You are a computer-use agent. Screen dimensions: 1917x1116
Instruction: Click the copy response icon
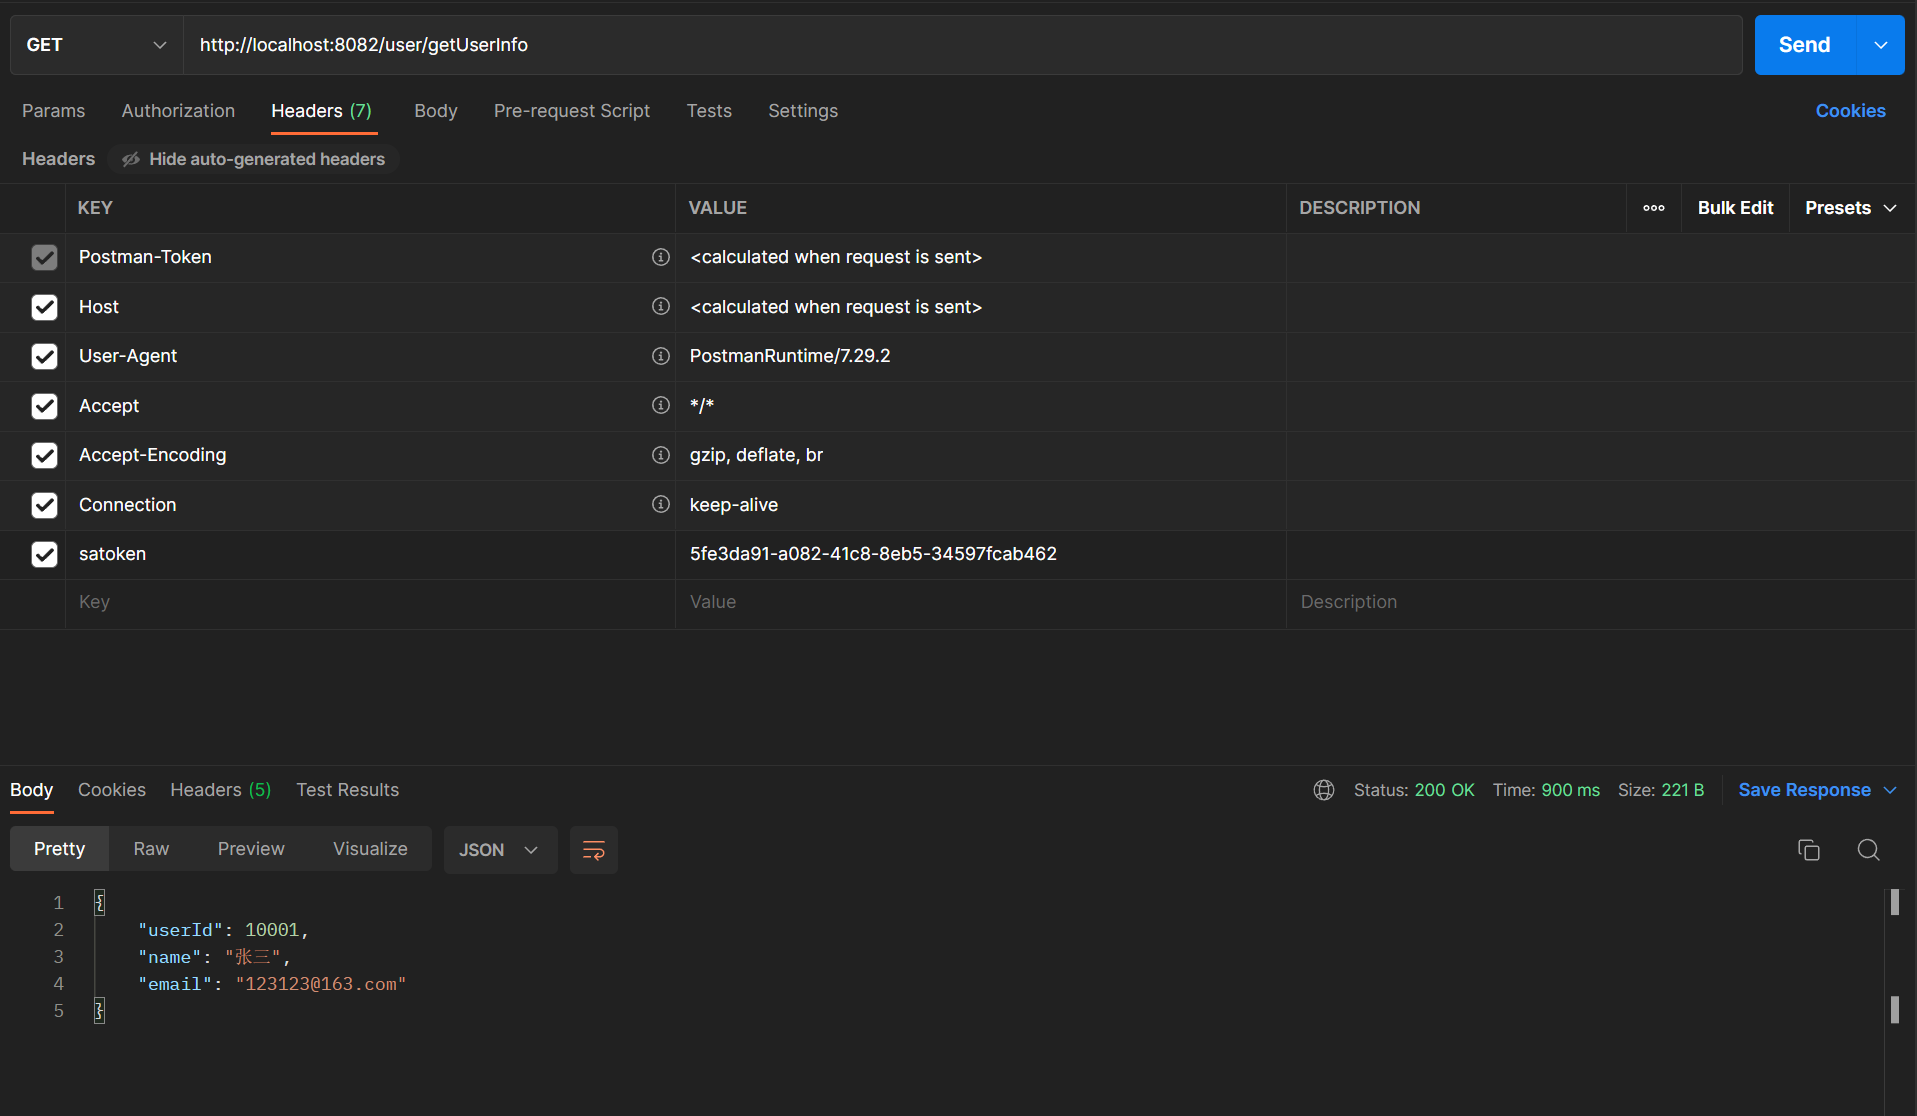pyautogui.click(x=1808, y=850)
